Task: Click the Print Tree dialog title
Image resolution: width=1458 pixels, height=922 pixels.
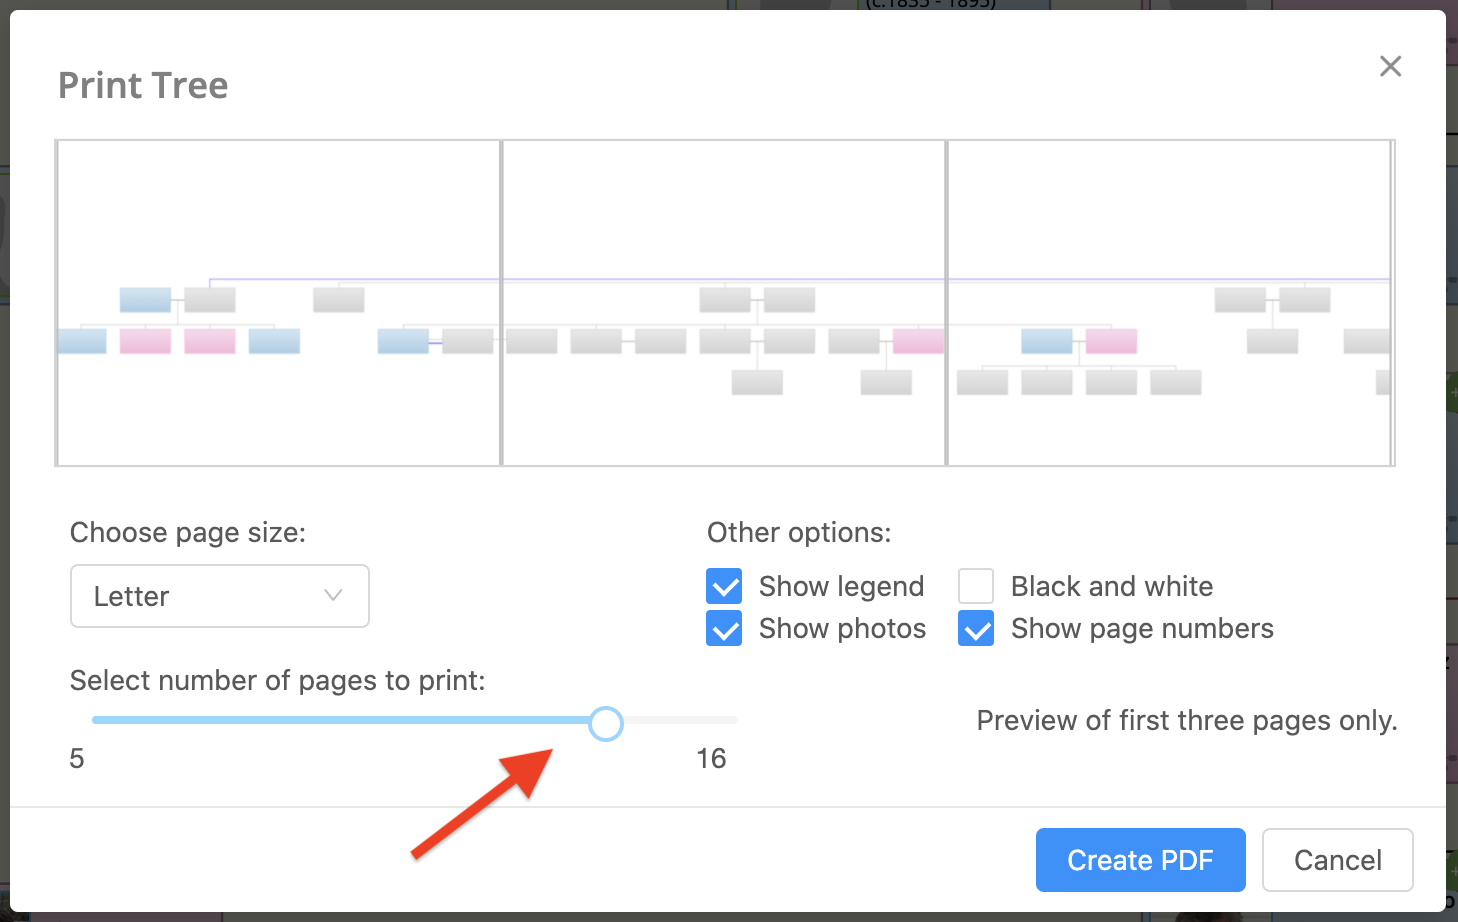Action: tap(143, 86)
